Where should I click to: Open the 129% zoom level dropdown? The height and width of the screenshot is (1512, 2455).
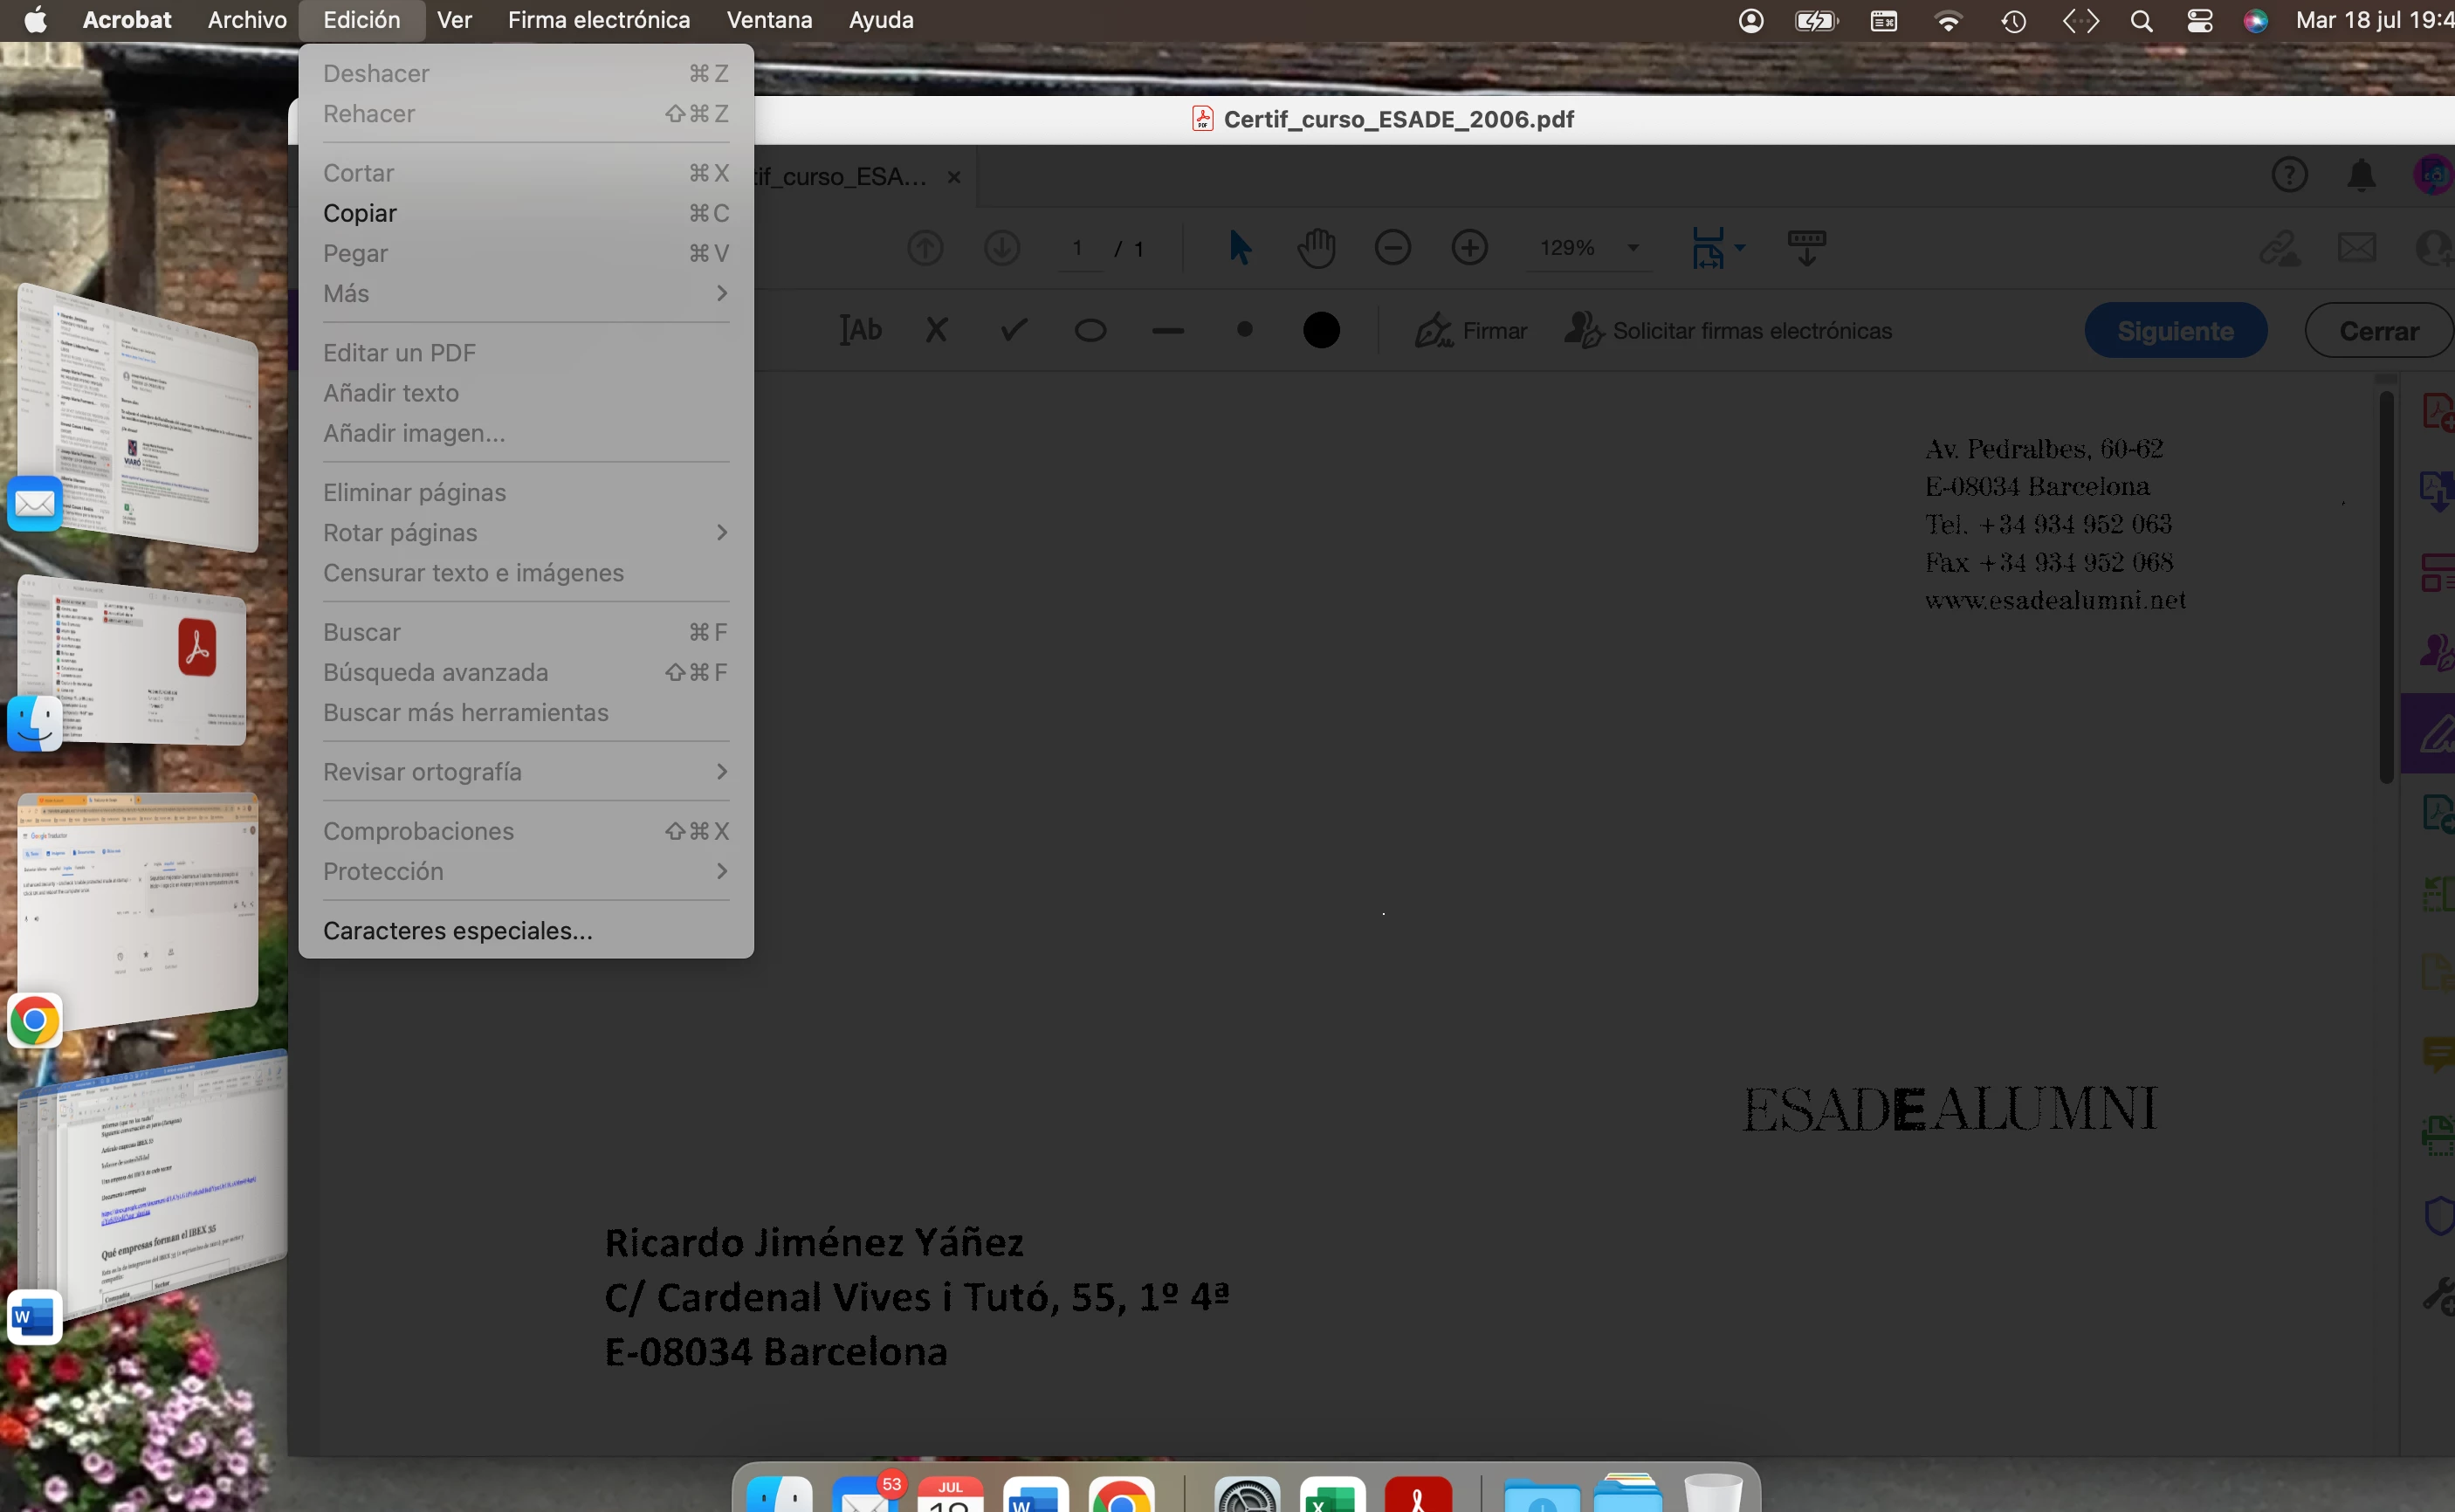pos(1632,247)
